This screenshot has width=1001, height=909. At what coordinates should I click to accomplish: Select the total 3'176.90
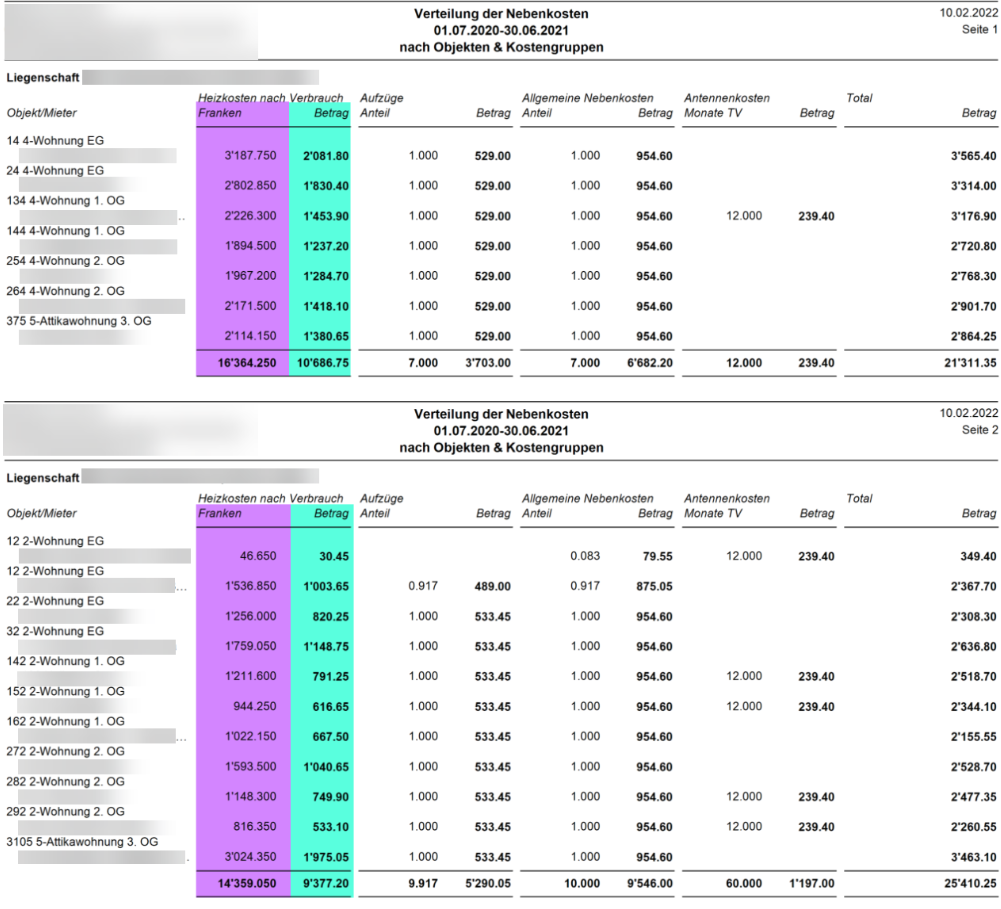click(x=973, y=216)
